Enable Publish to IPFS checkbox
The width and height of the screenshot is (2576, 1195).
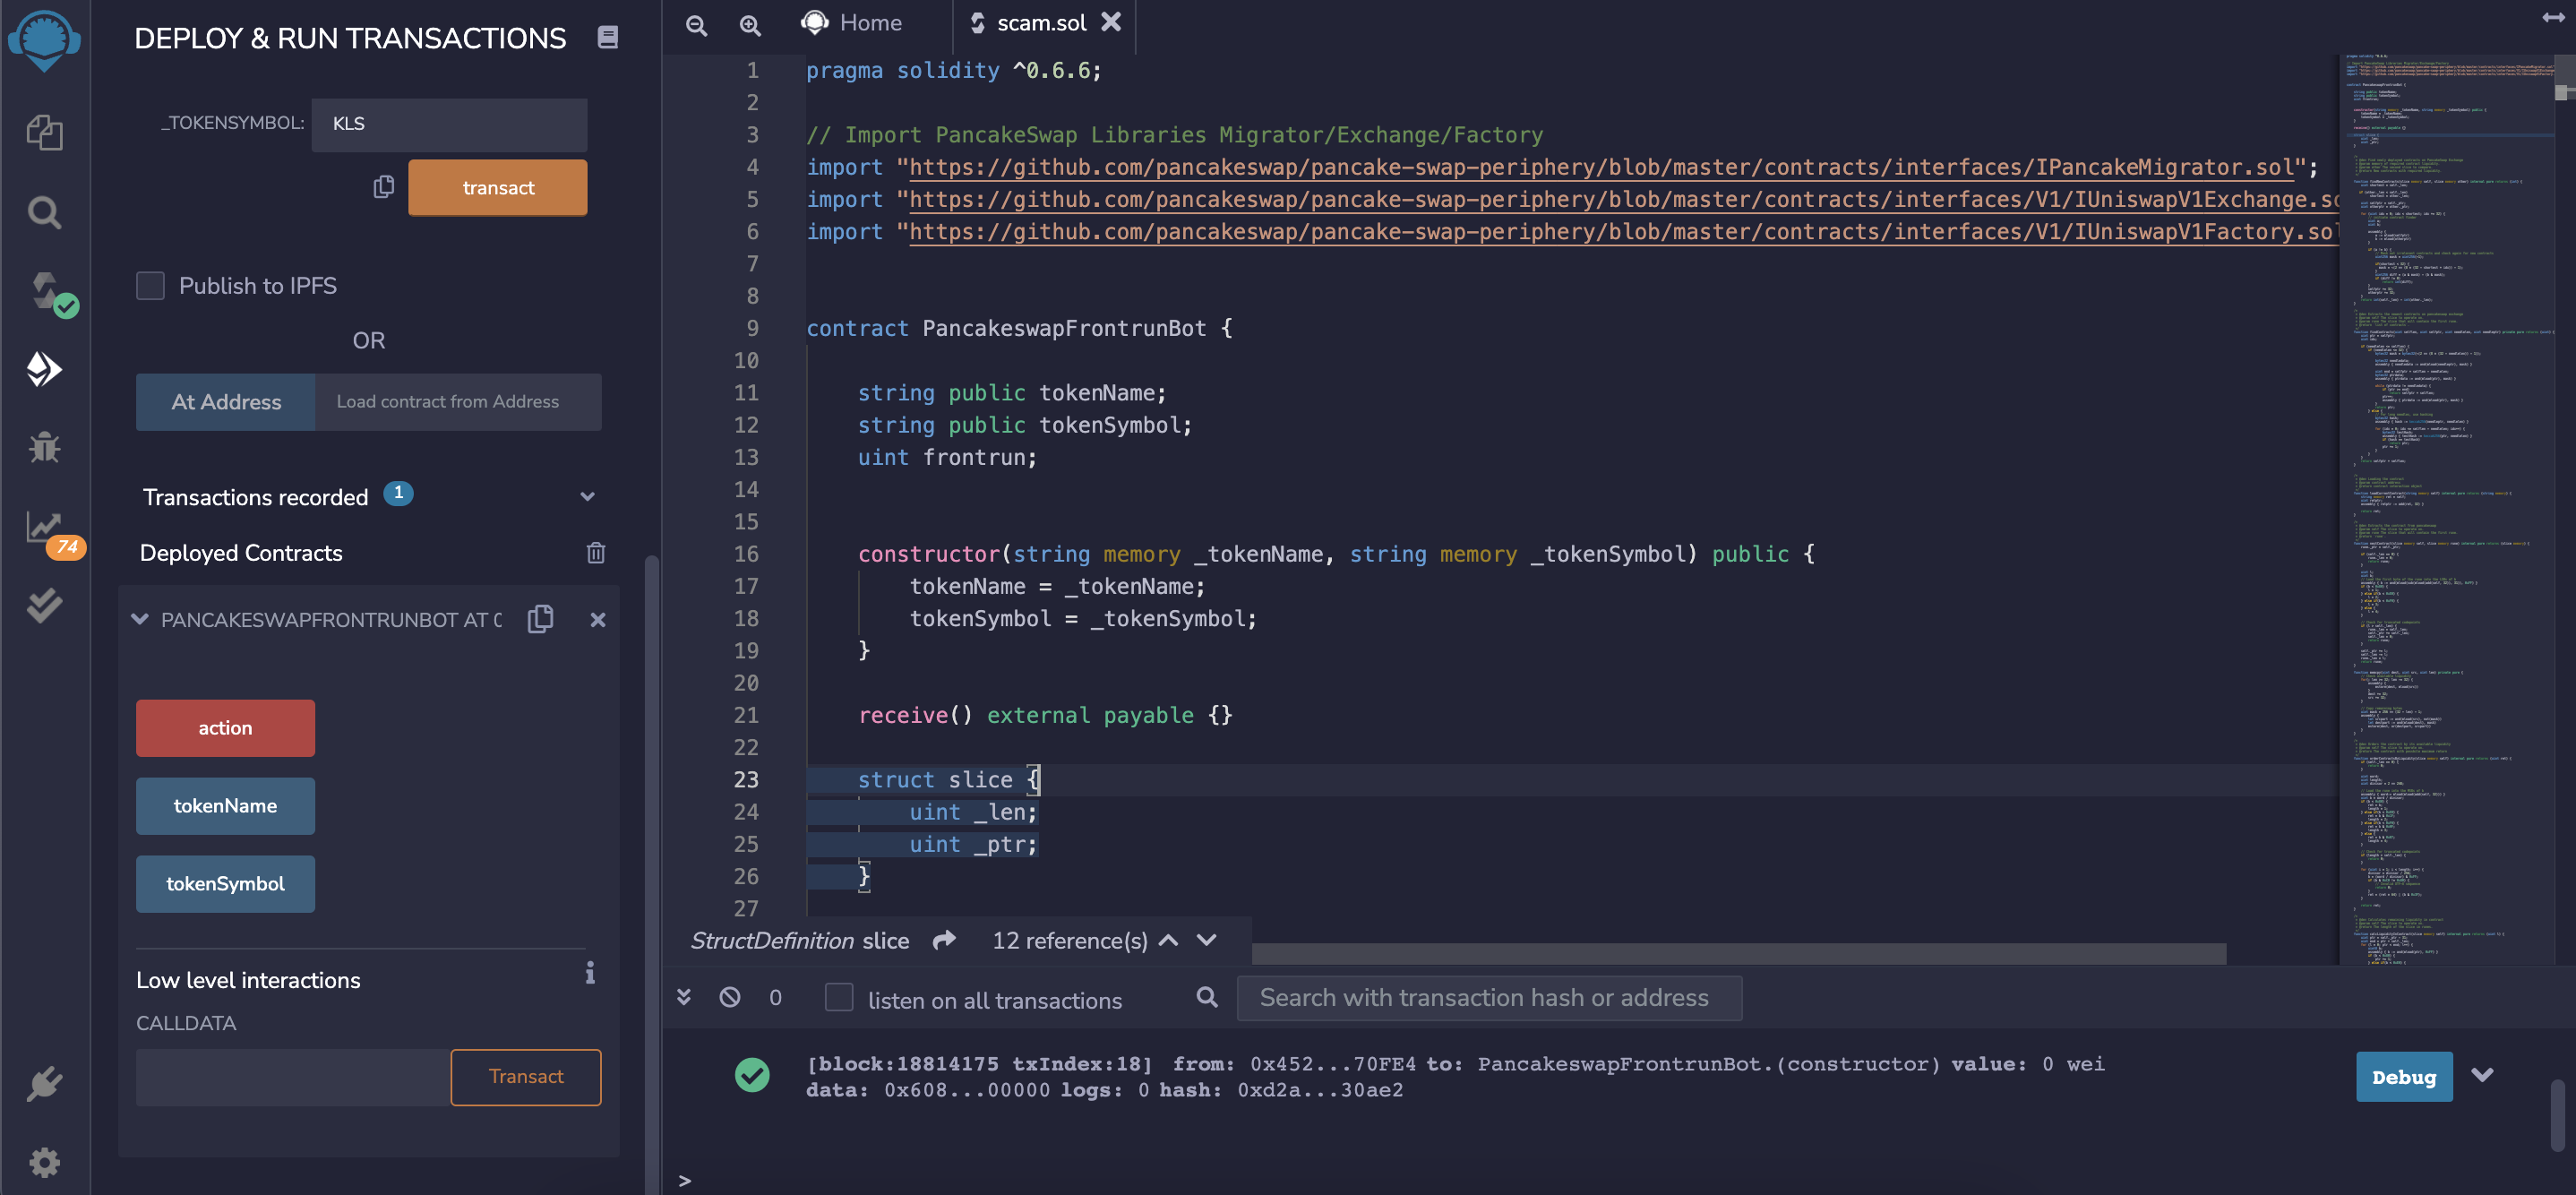coord(150,286)
